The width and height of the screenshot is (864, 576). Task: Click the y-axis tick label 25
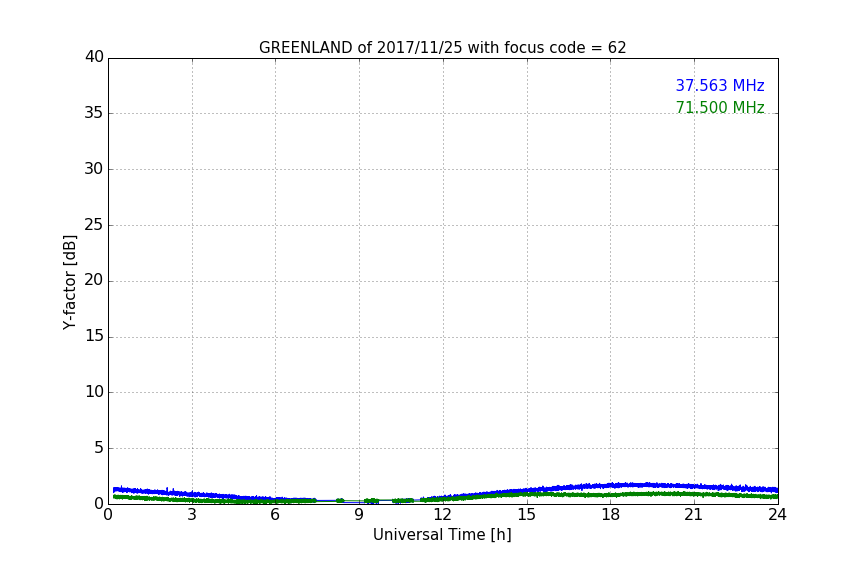tap(94, 224)
